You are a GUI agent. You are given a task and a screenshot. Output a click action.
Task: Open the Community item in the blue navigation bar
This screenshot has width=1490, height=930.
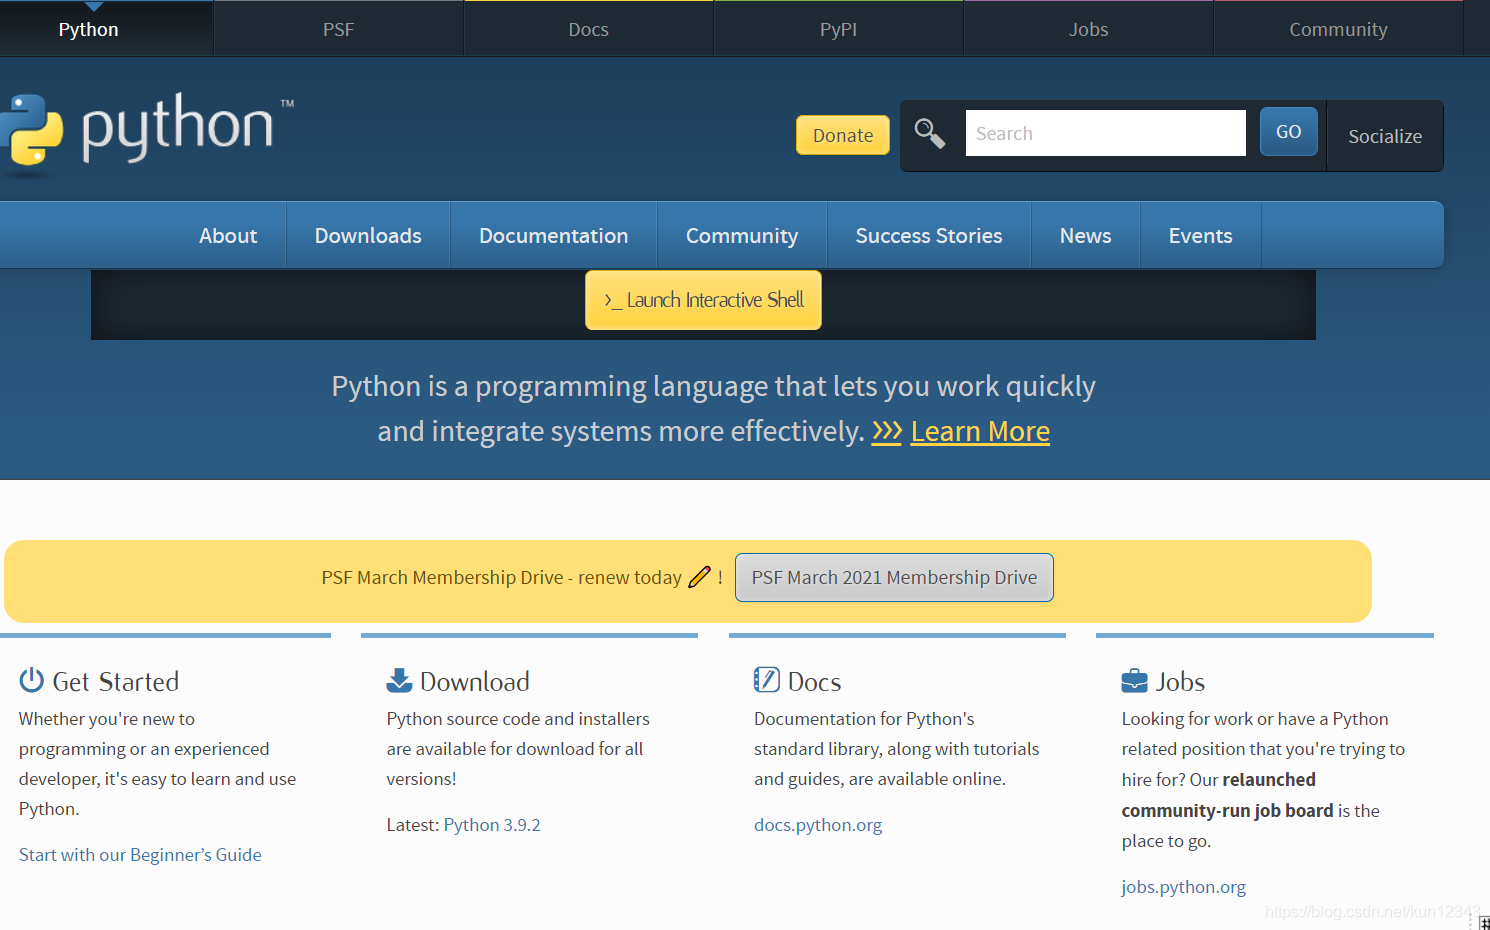click(742, 235)
